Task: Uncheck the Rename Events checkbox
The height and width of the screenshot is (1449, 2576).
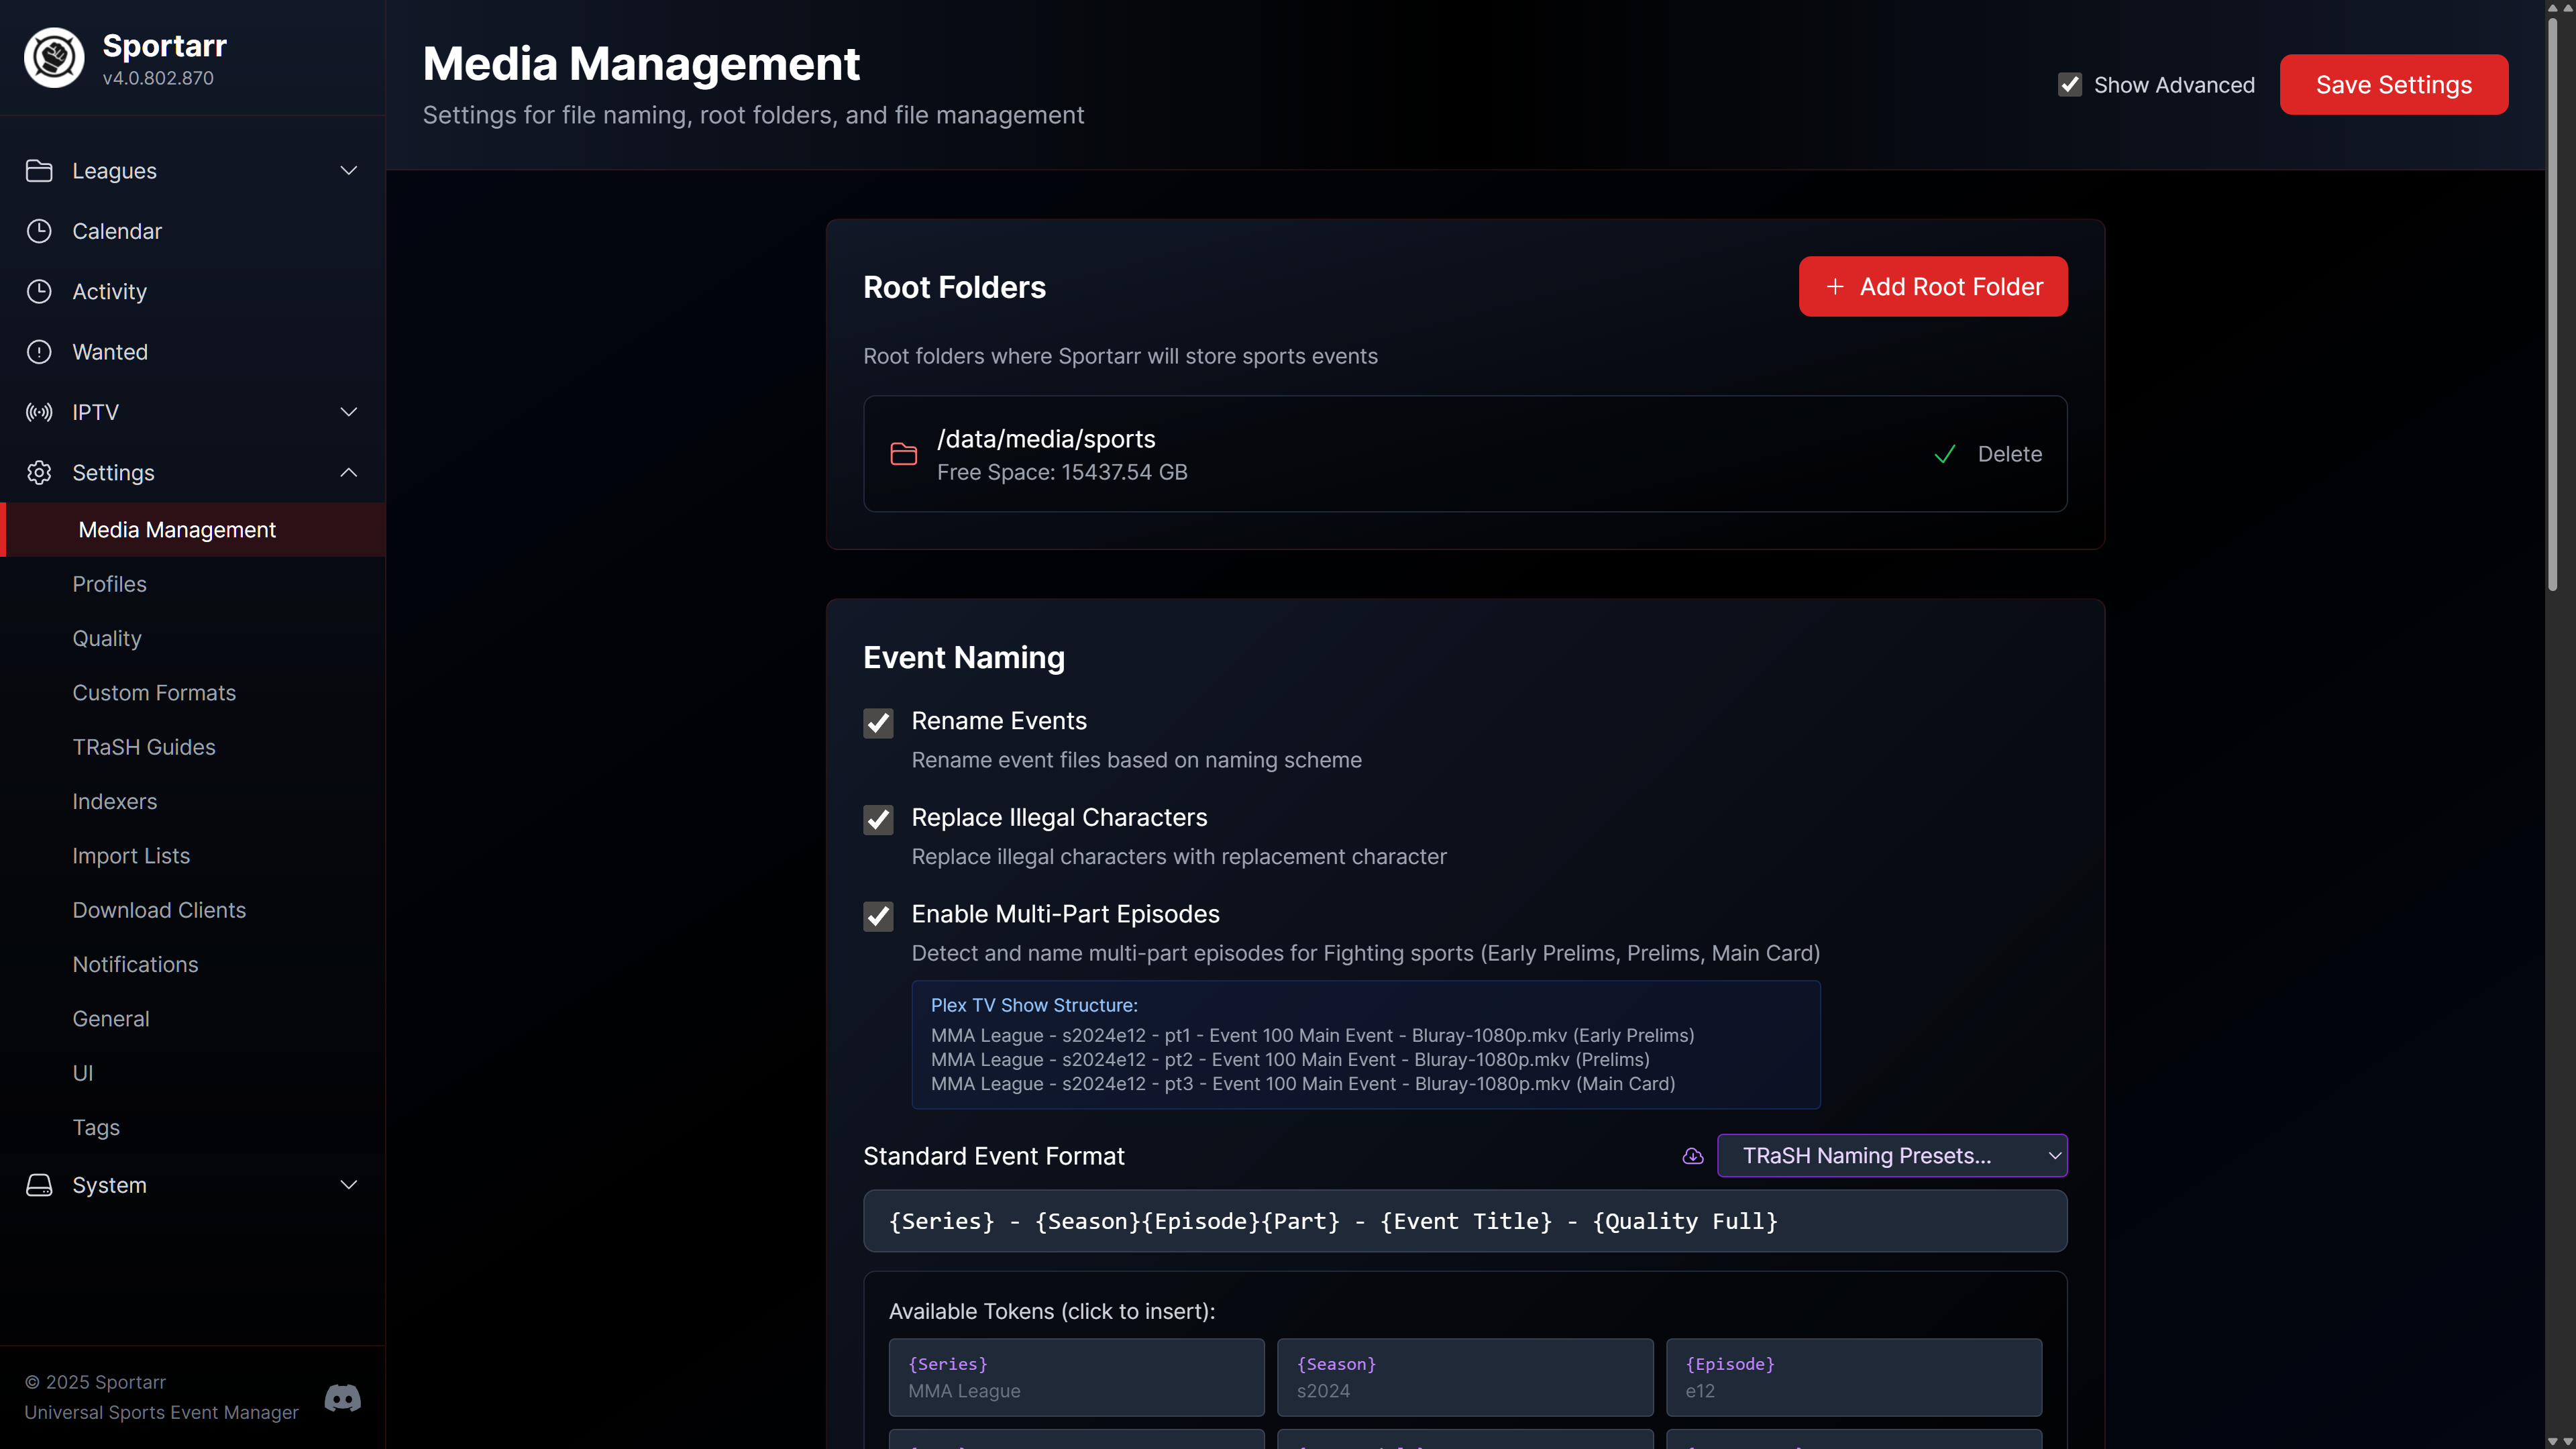Action: pos(878,723)
